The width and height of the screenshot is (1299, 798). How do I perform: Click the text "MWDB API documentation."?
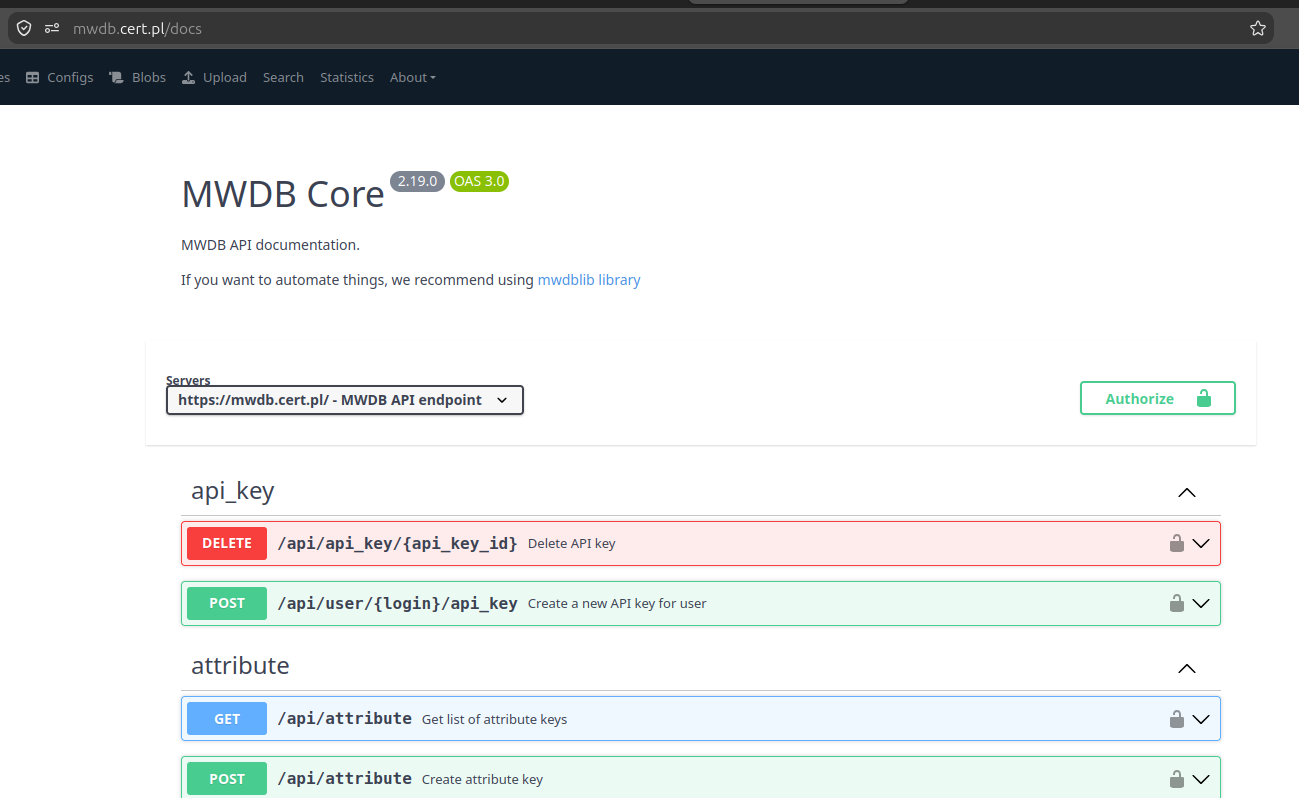[x=270, y=245]
